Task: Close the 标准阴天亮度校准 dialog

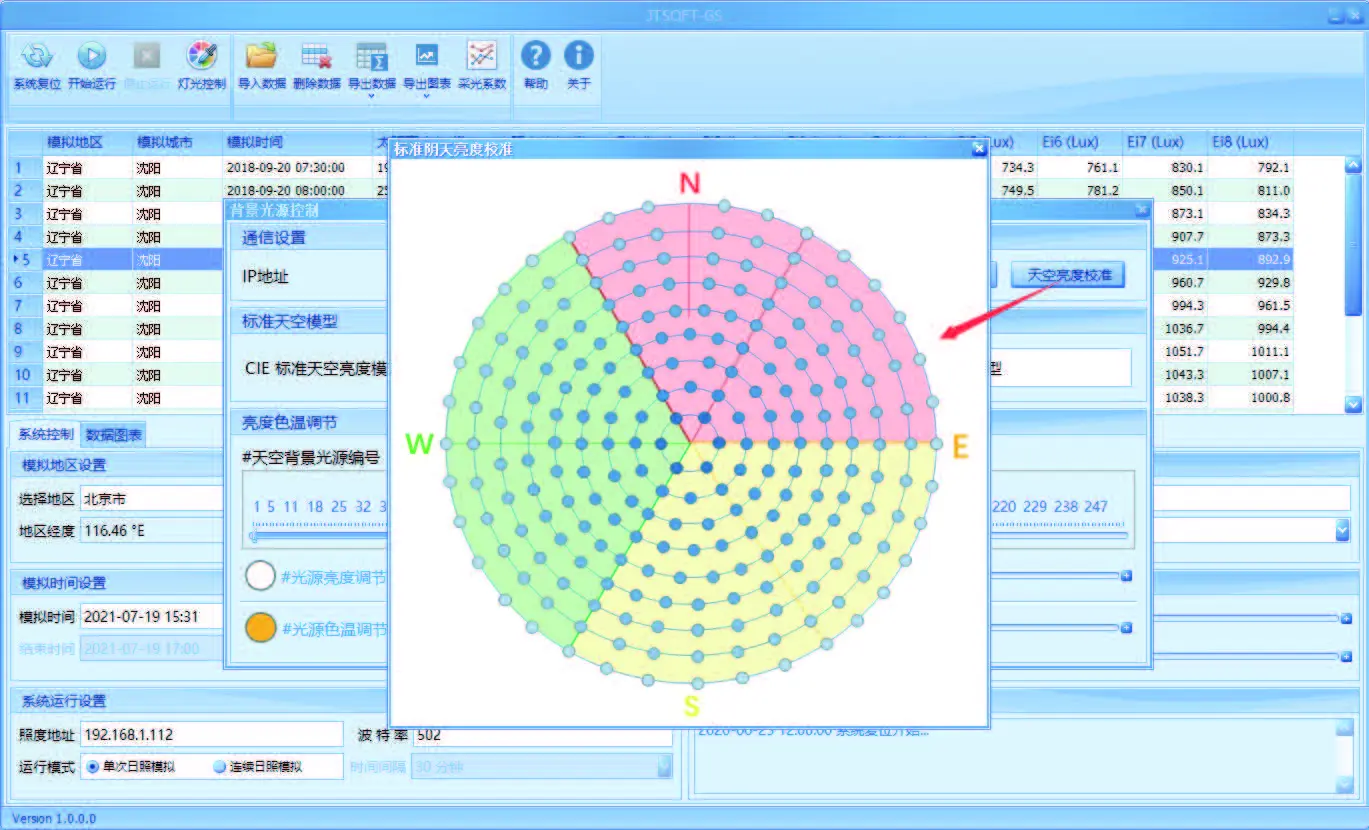Action: 979,149
